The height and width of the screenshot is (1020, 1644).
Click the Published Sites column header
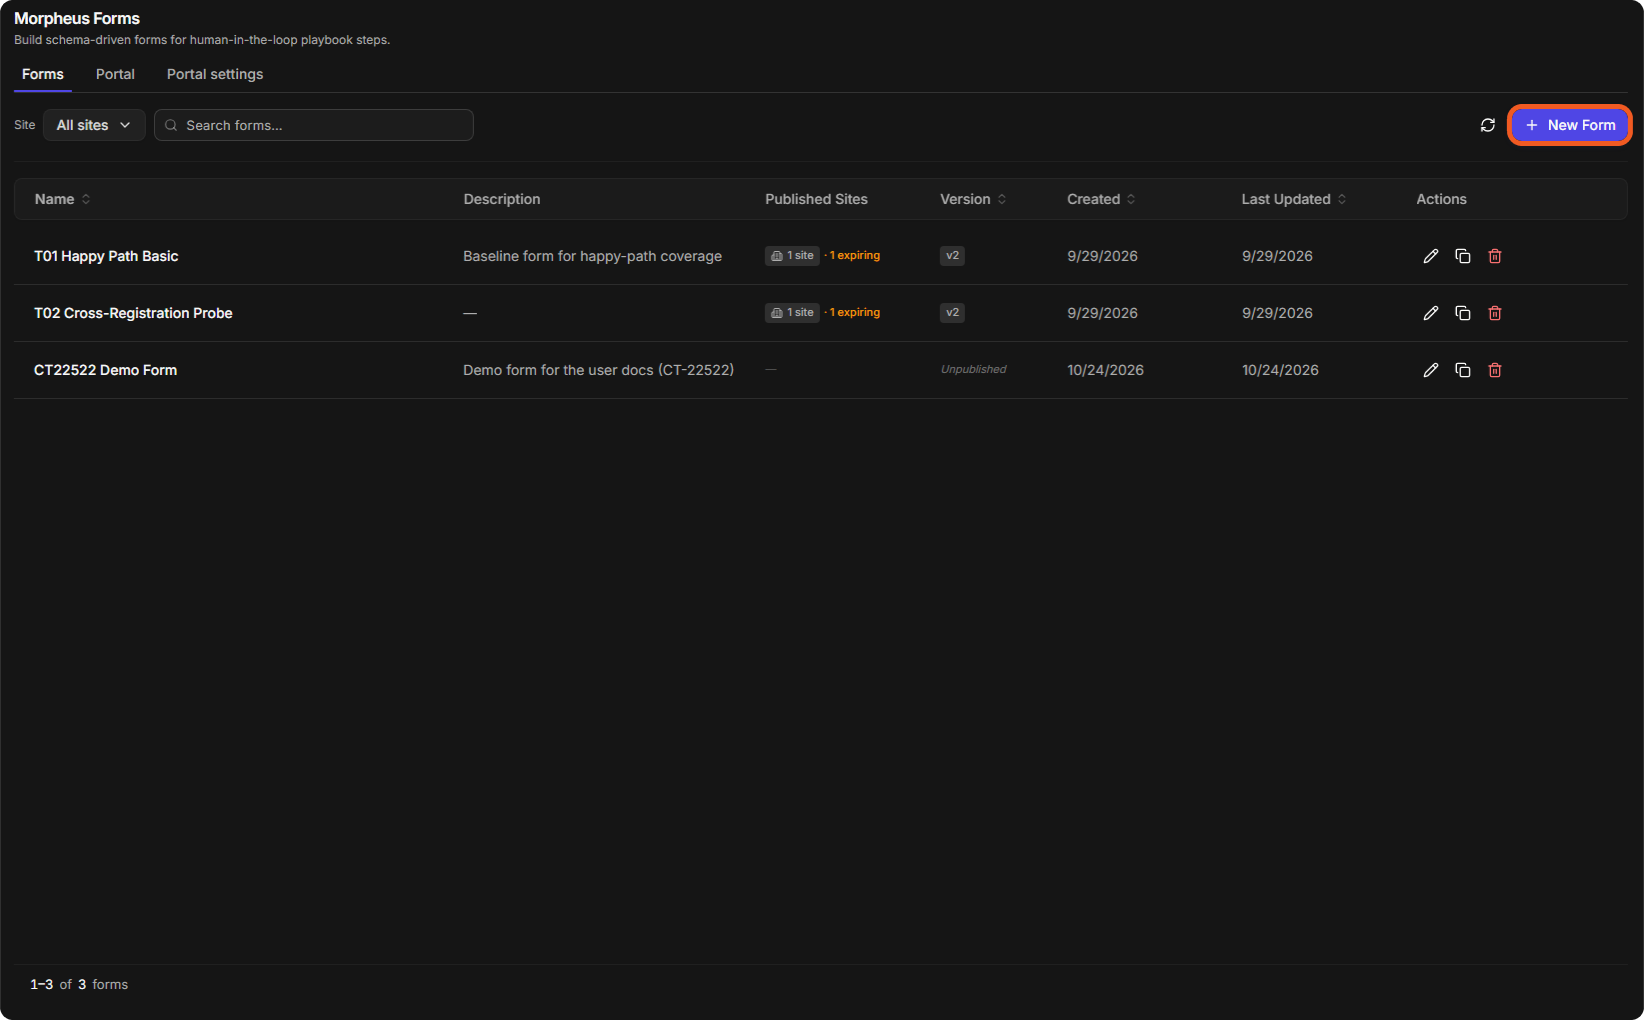(x=816, y=199)
